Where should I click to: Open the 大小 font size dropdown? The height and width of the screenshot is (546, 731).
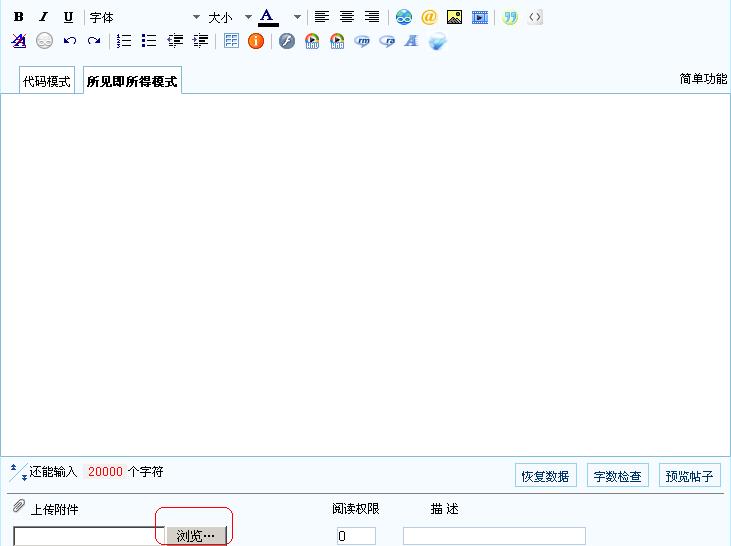tap(230, 17)
